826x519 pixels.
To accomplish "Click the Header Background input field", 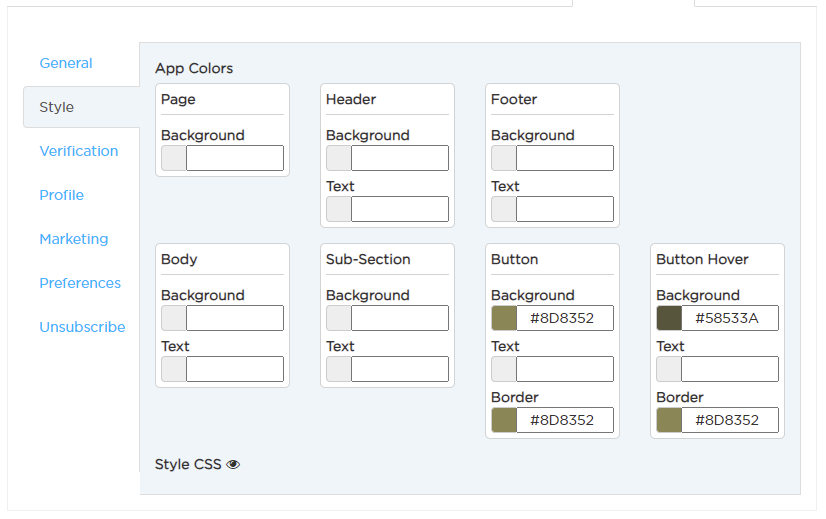I will pyautogui.click(x=400, y=158).
